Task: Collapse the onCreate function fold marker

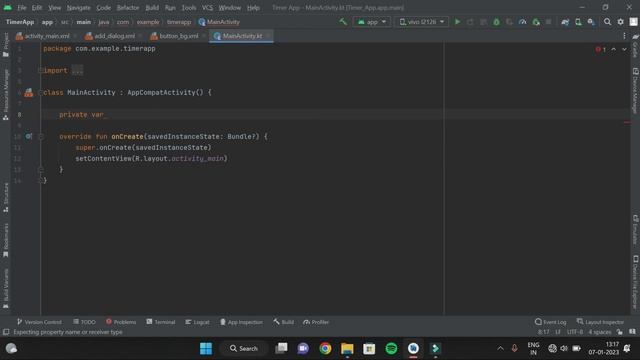Action: click(40, 137)
